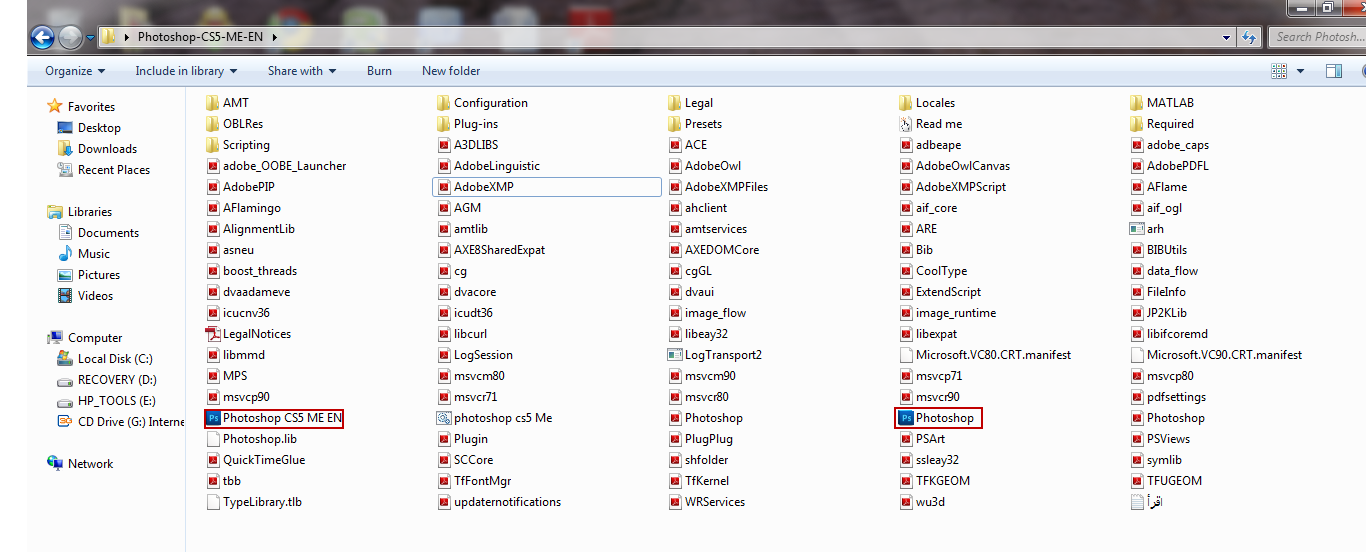Select the PSArt file
The image size is (1366, 552).
pos(921,439)
